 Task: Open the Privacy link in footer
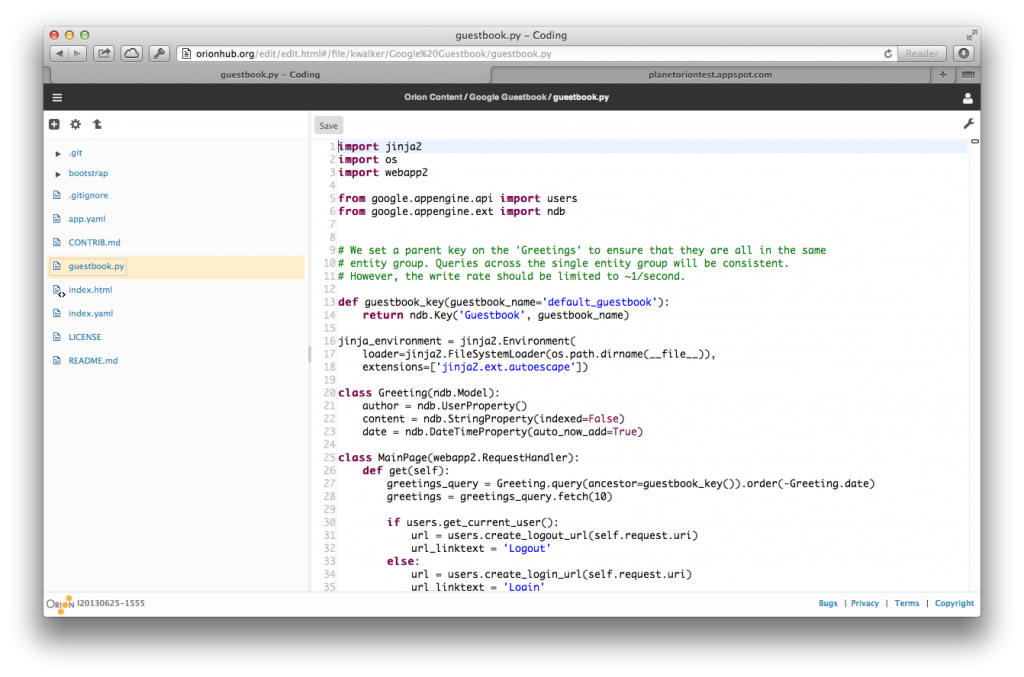tap(864, 603)
